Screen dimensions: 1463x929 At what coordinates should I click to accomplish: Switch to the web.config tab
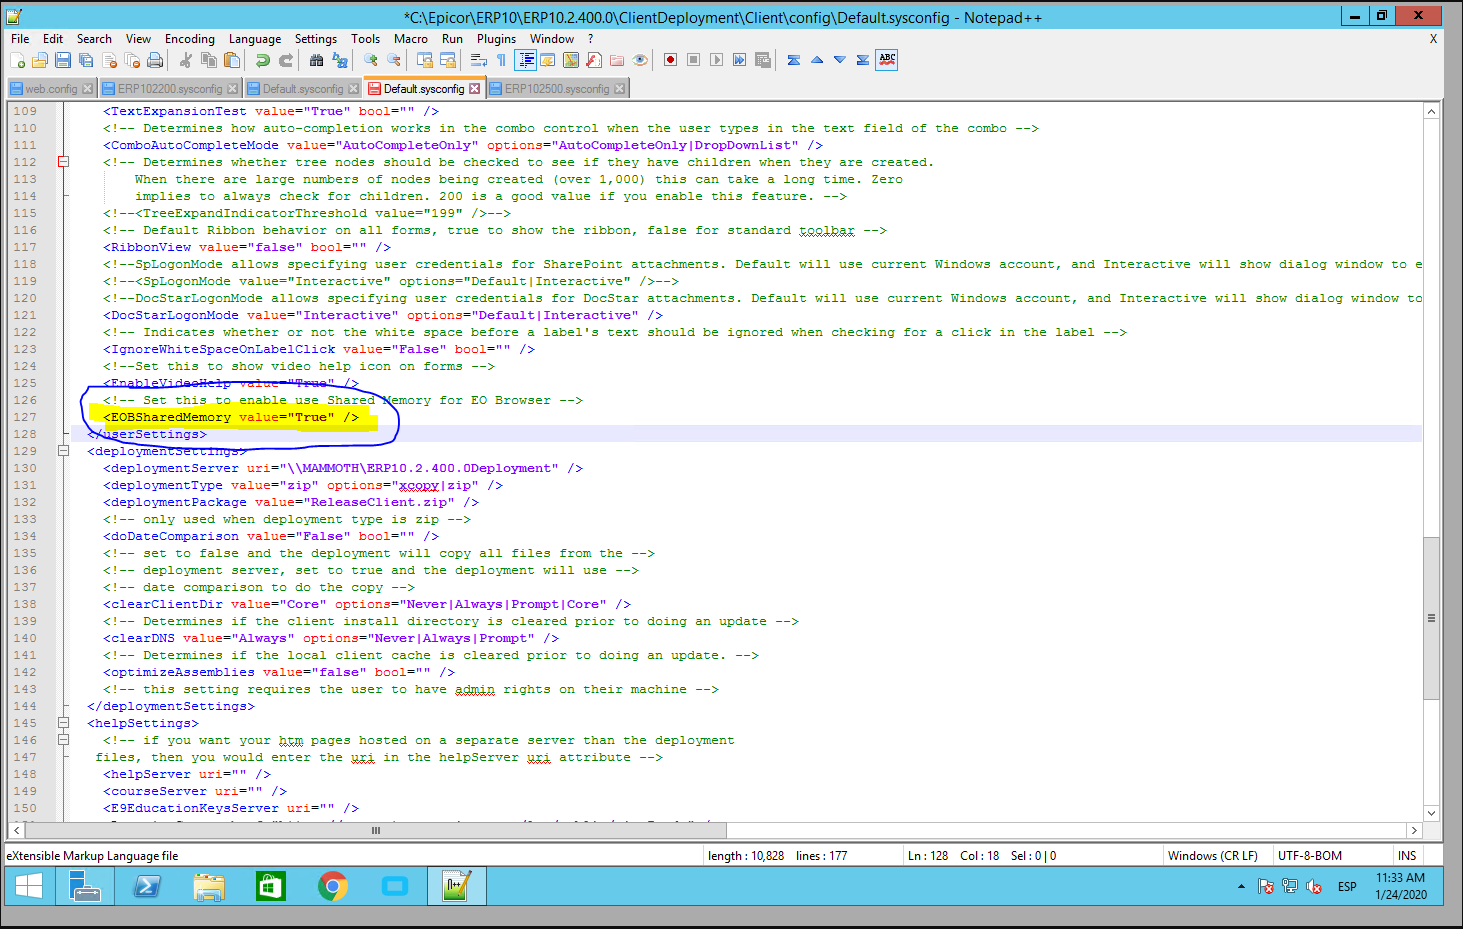[x=50, y=89]
